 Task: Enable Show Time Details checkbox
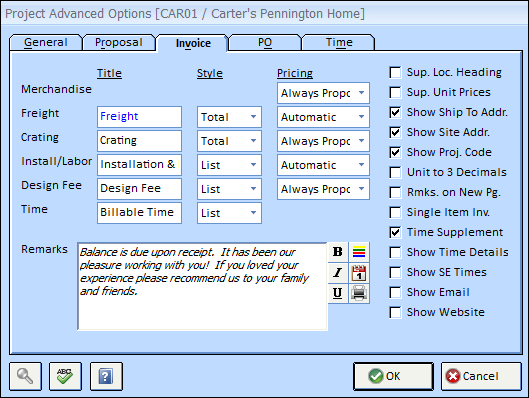click(x=395, y=252)
